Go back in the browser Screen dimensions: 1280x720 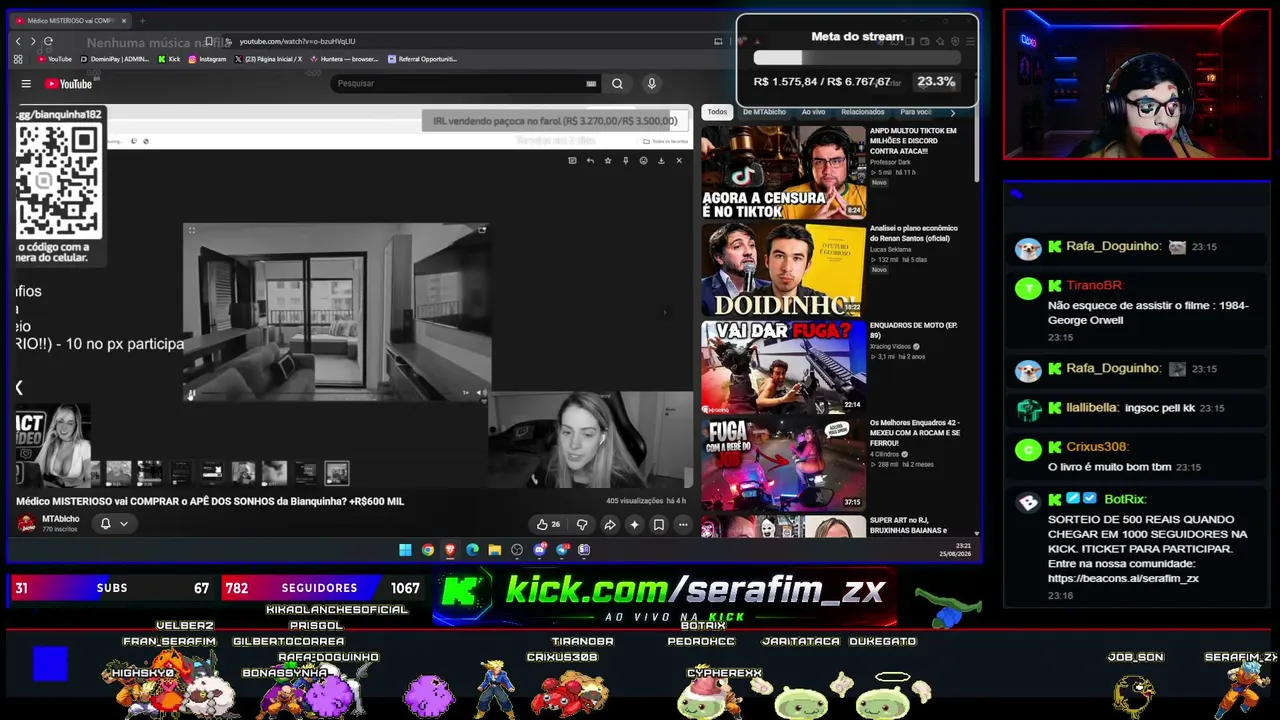(x=18, y=41)
